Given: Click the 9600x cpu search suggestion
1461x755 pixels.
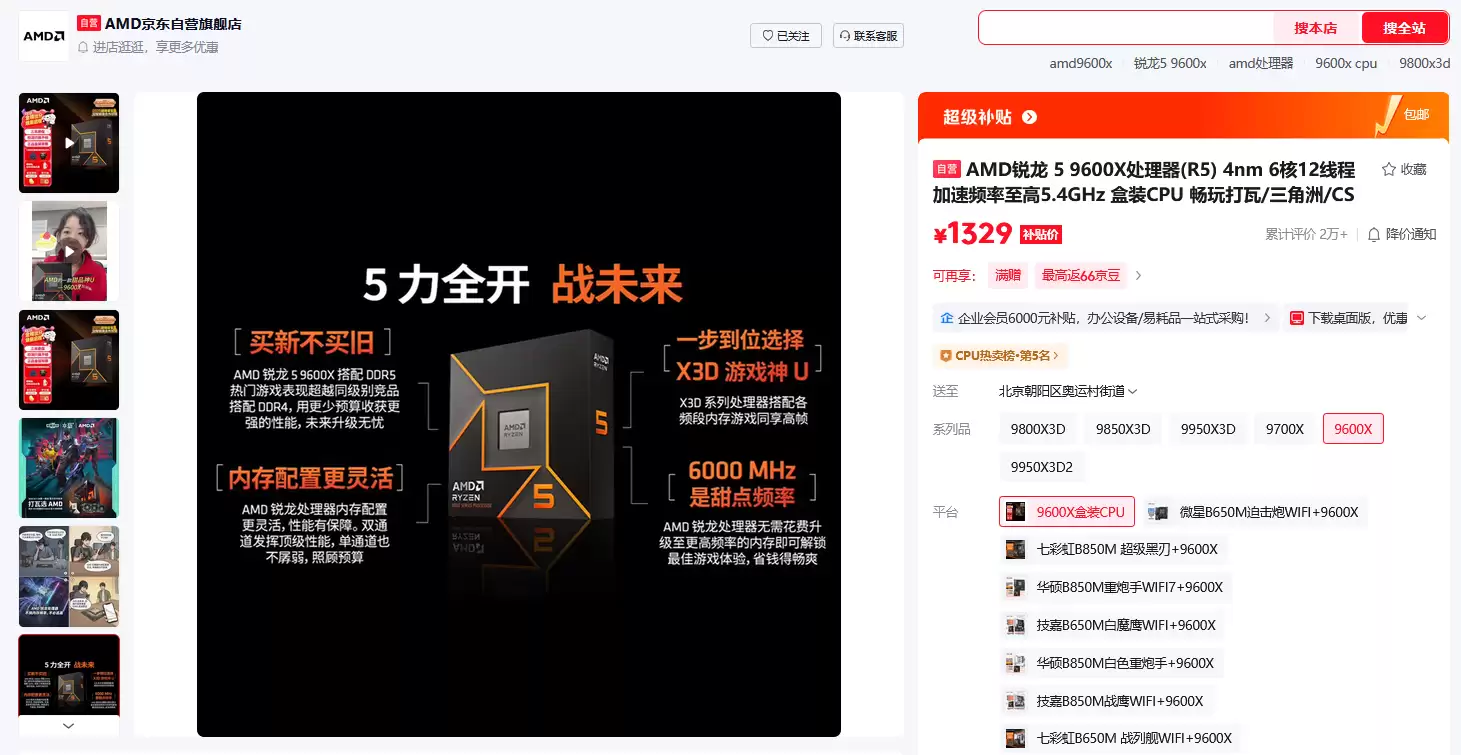Looking at the screenshot, I should [1346, 63].
